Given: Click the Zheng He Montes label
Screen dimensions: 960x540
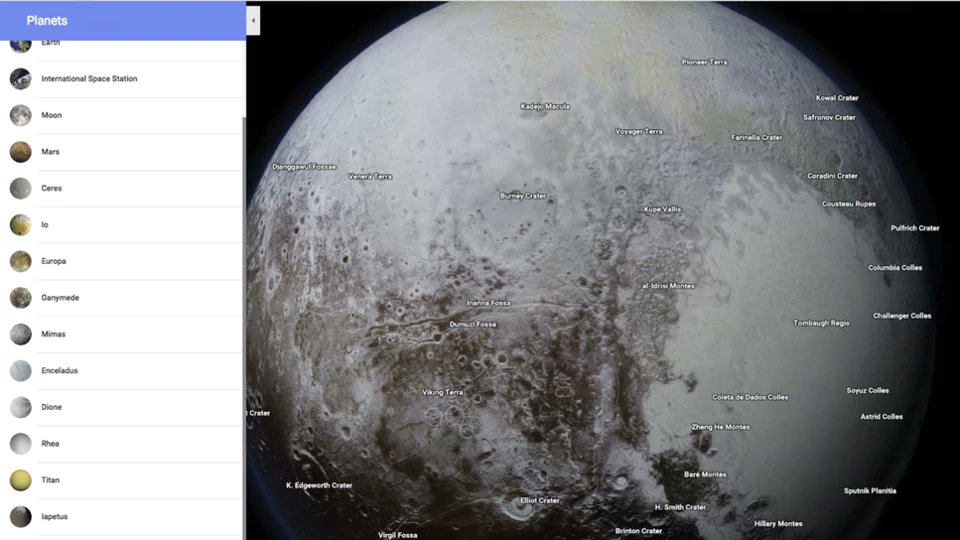Looking at the screenshot, I should [x=721, y=427].
